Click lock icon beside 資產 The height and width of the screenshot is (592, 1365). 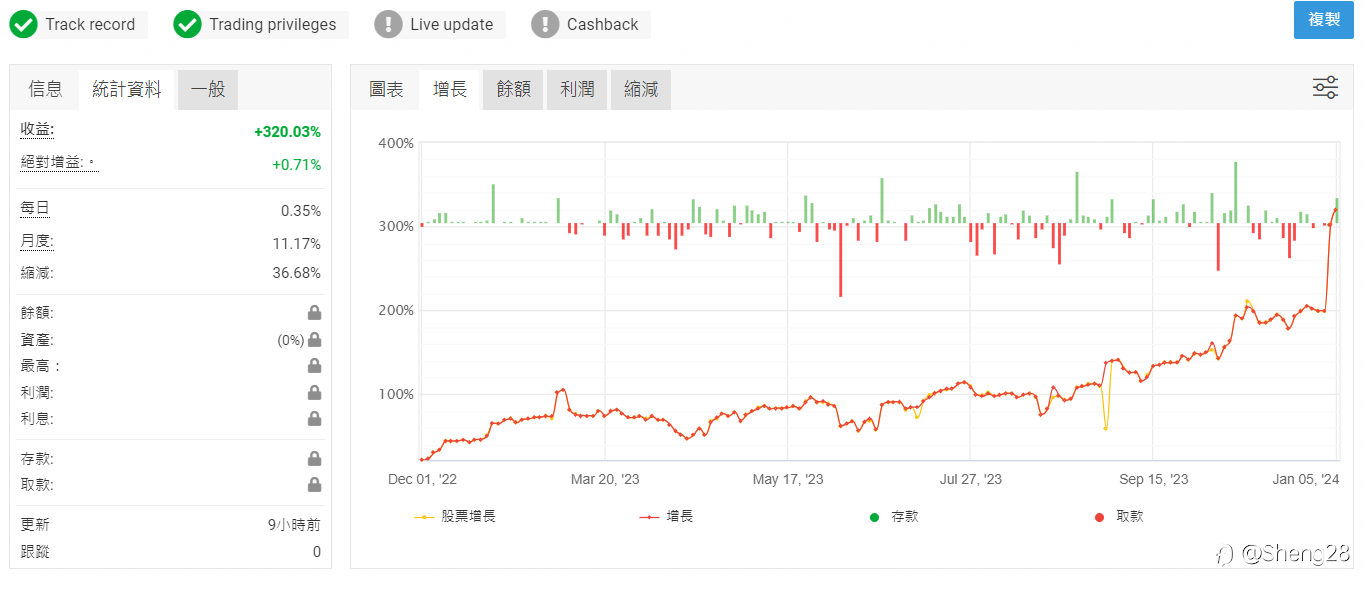pyautogui.click(x=314, y=340)
